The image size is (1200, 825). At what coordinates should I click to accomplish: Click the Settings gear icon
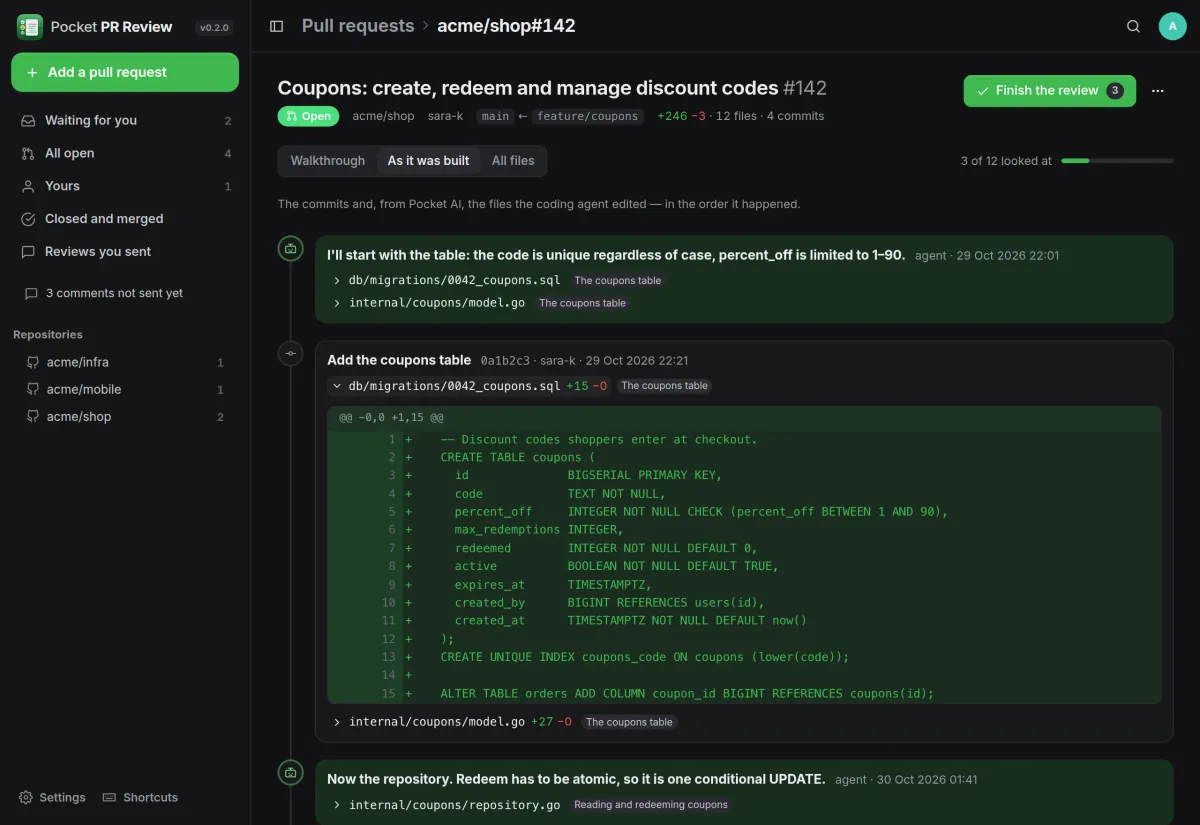pos(26,797)
